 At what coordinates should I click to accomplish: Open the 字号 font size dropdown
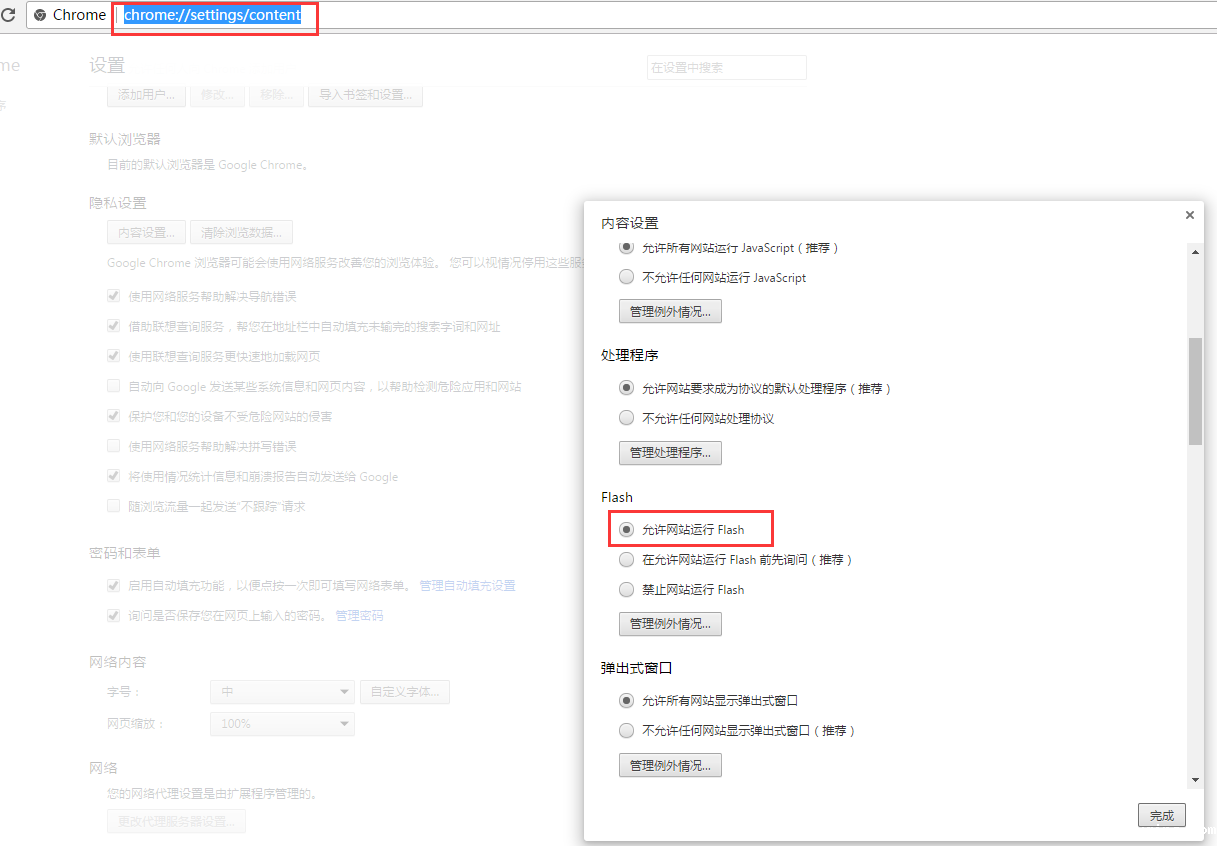282,692
